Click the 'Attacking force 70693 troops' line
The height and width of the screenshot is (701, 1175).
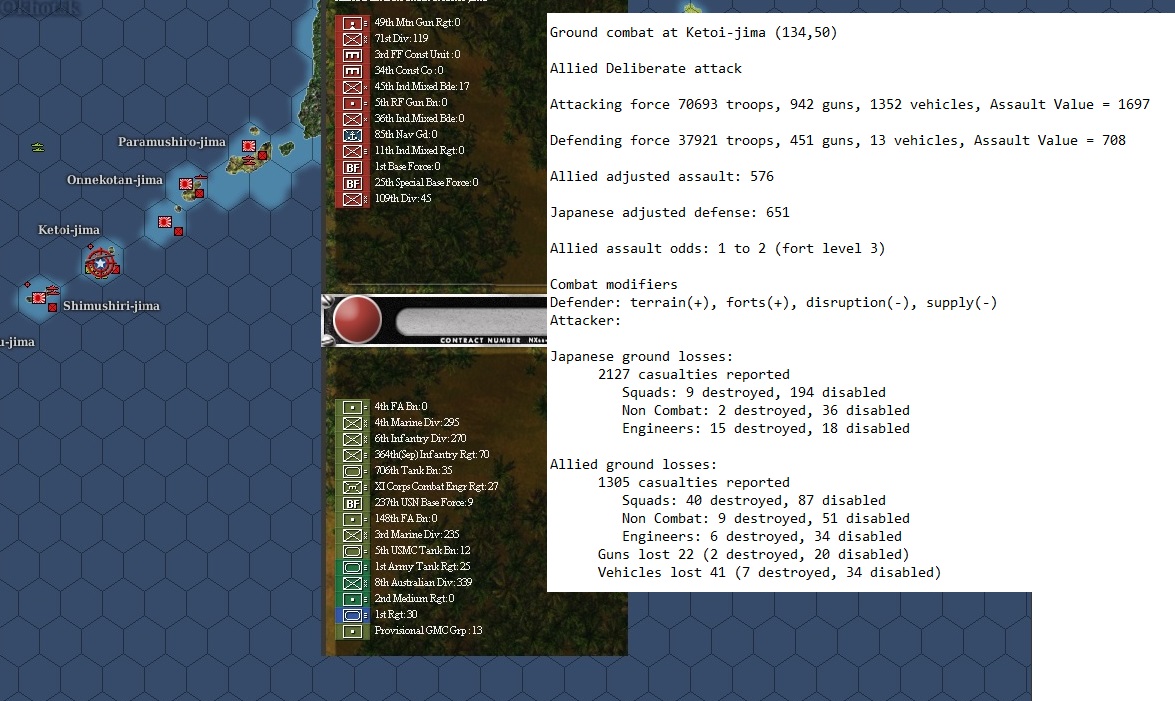[850, 104]
